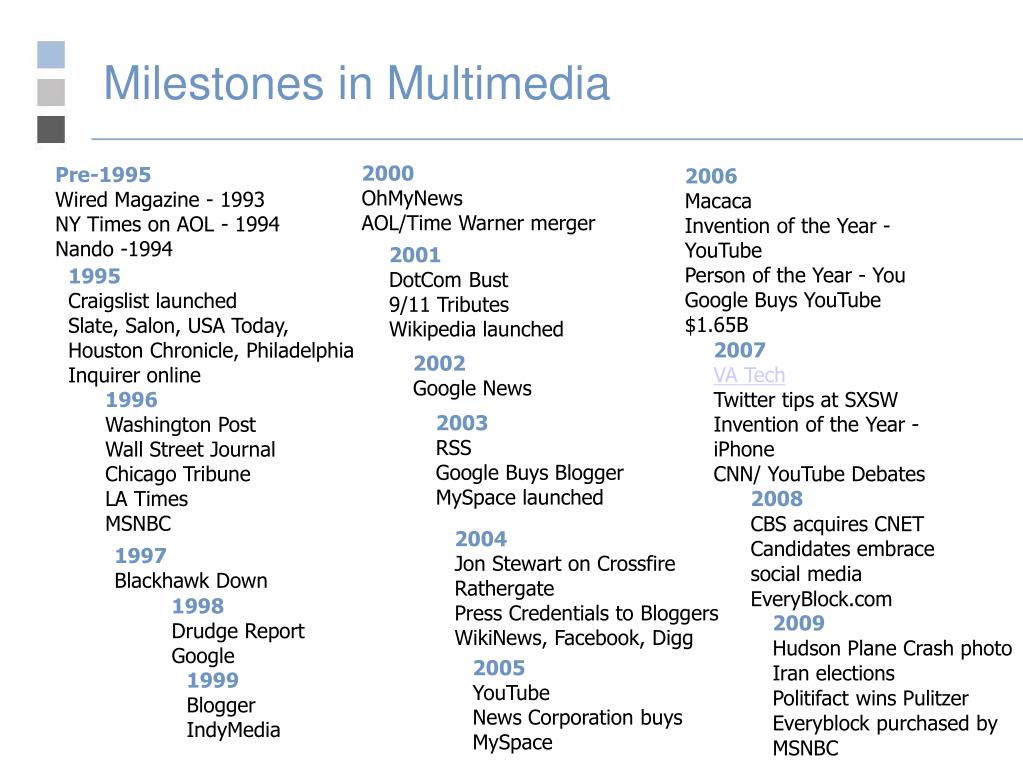1023x767 pixels.
Task: Click 9/11 Tributes entry
Action: click(449, 305)
